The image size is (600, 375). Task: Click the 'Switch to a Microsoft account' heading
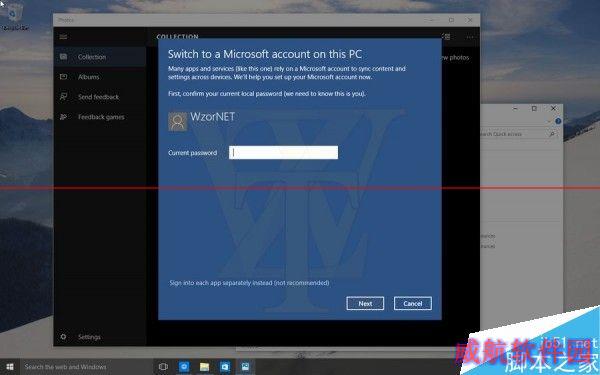265,54
